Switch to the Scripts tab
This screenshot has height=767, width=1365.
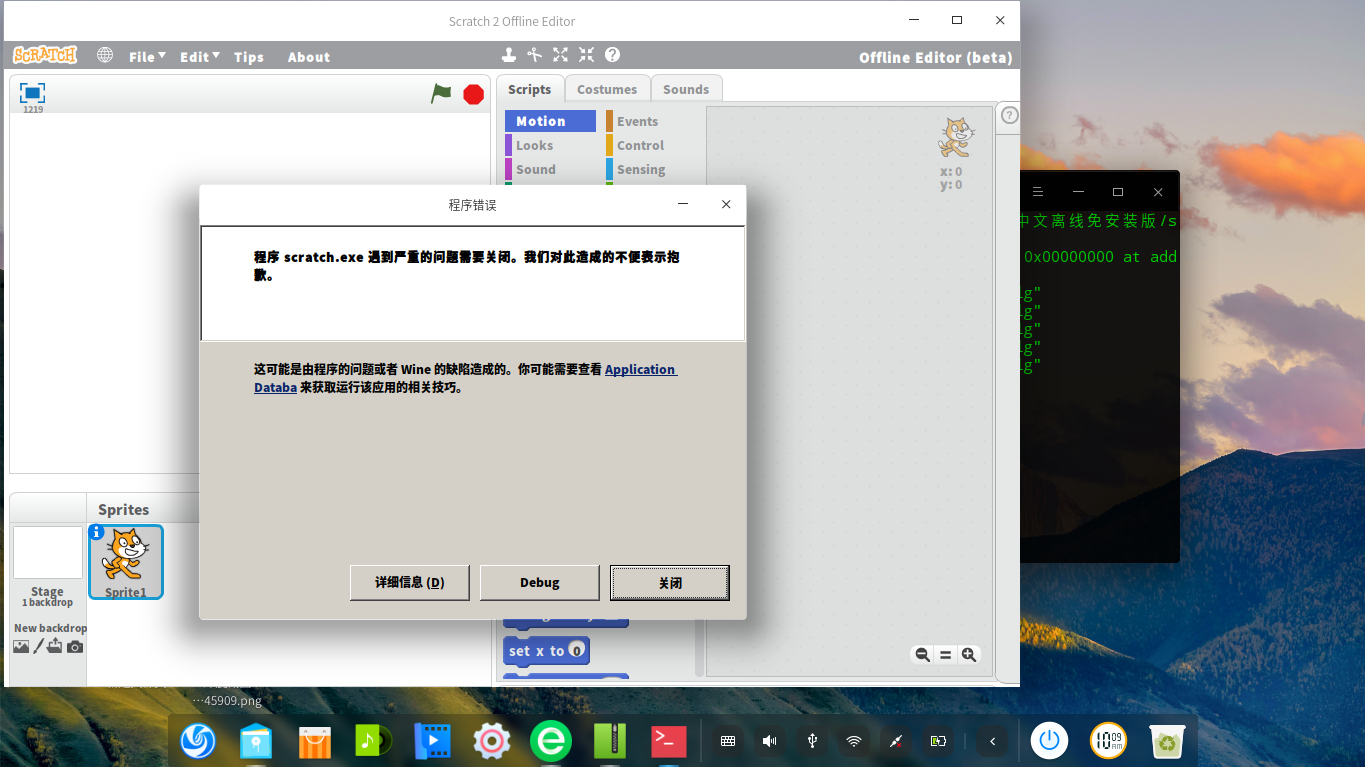point(529,89)
